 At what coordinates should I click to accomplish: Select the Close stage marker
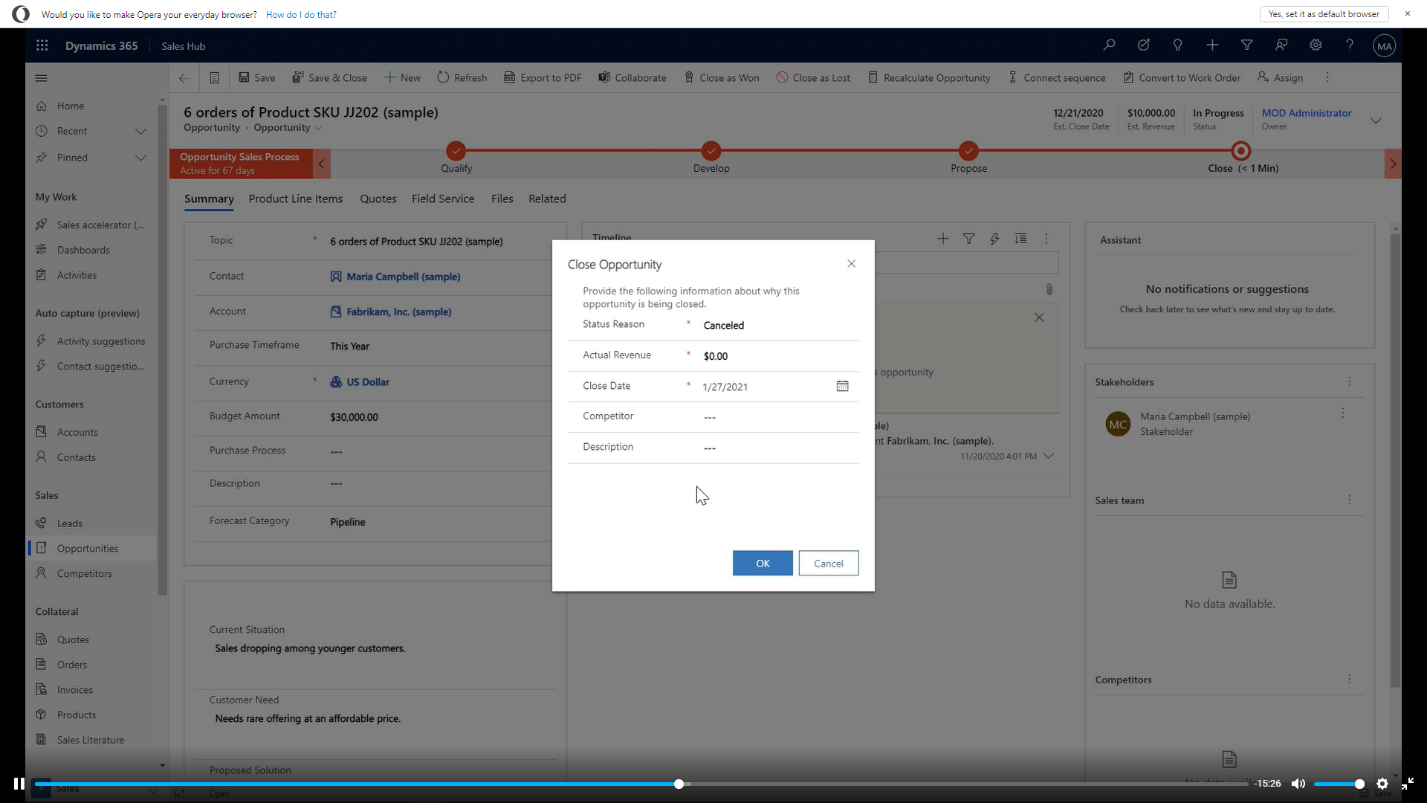(1241, 151)
